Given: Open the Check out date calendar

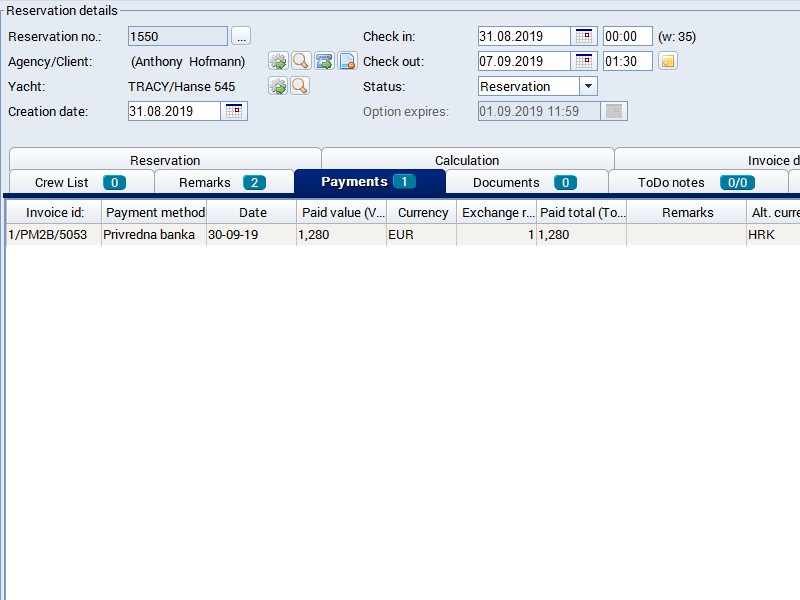Looking at the screenshot, I should tap(584, 62).
